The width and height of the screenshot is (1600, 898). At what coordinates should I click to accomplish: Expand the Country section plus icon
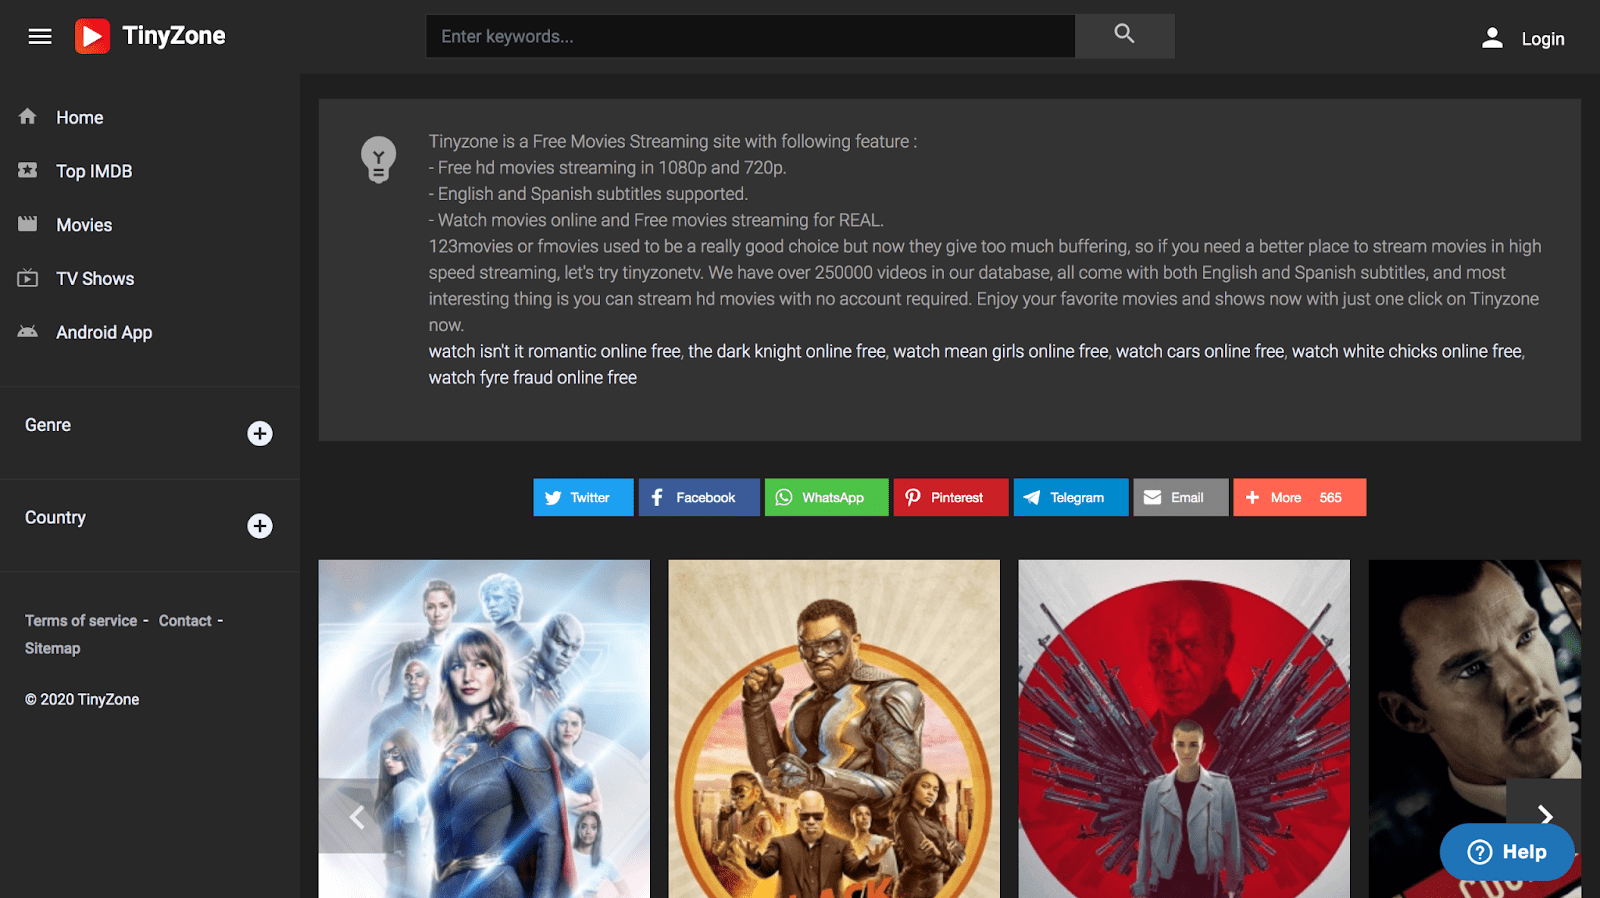pos(260,526)
